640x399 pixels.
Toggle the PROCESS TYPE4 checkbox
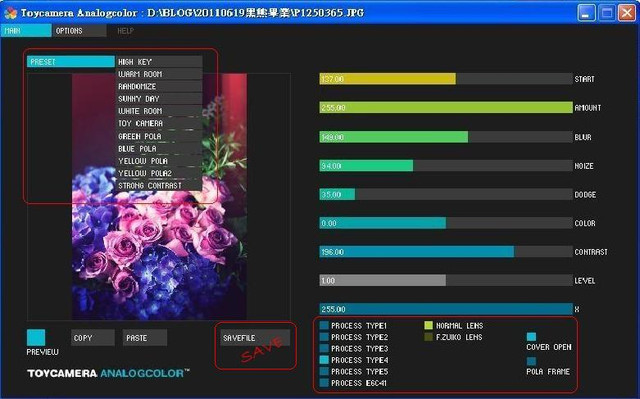(324, 359)
